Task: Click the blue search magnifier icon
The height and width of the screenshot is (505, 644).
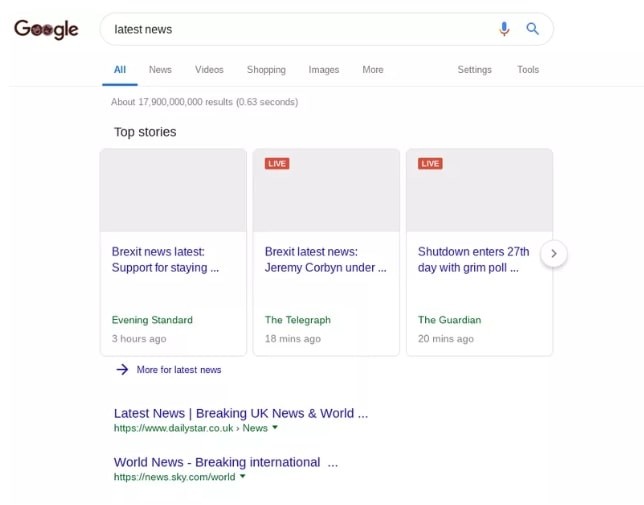Action: (533, 29)
